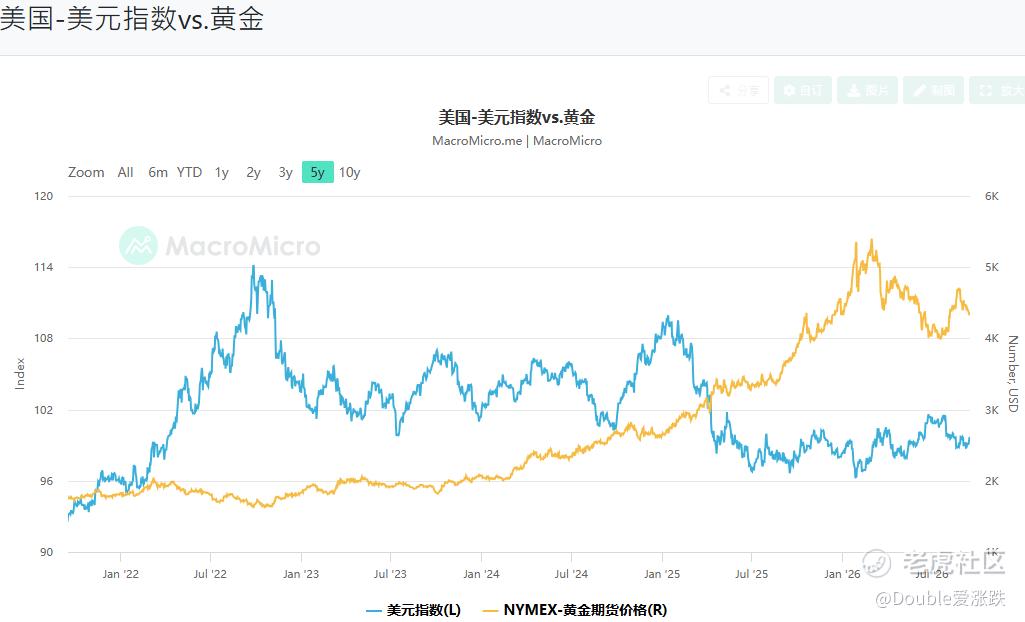
Task: Toggle the NYMEX-黄金期货价格(R) legend series
Action: point(575,610)
